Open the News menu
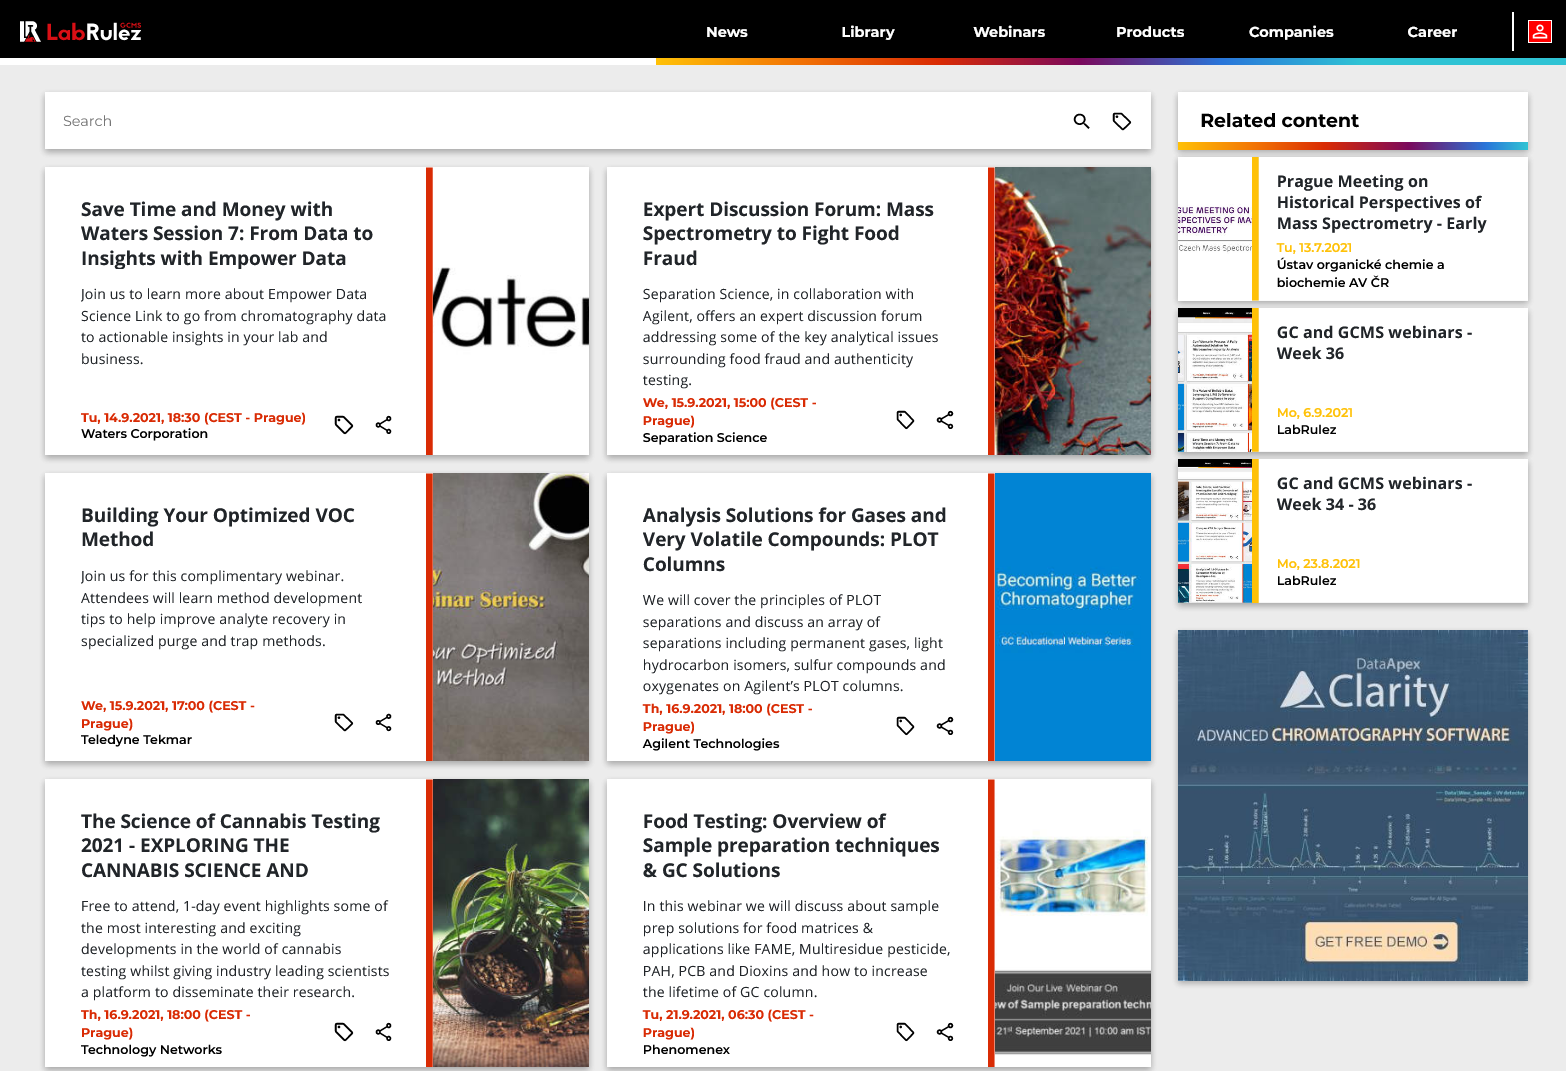 coord(727,32)
